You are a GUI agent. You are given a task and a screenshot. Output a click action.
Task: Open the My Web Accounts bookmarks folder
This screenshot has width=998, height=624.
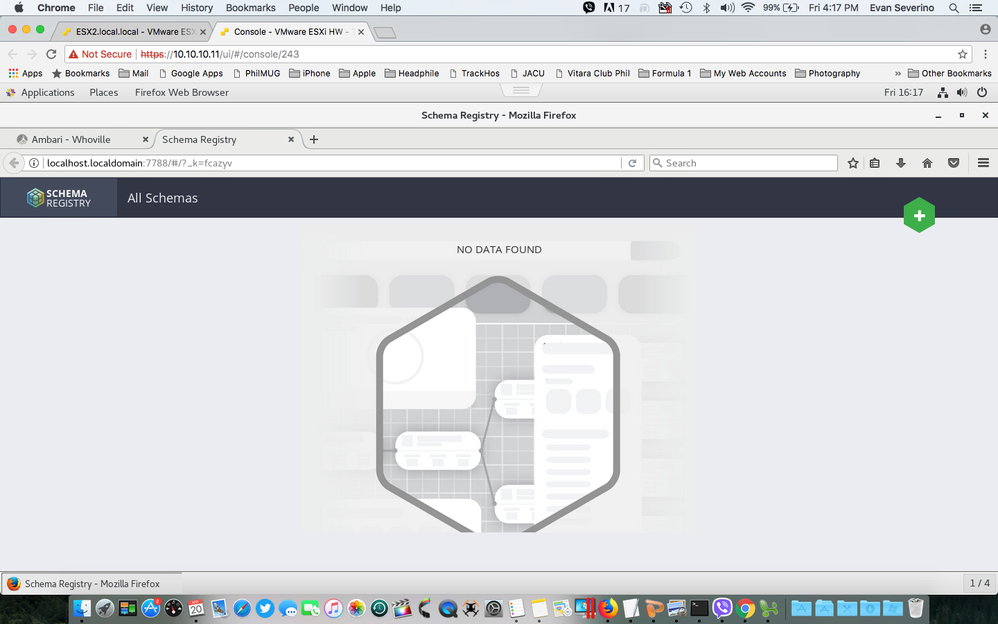743,73
